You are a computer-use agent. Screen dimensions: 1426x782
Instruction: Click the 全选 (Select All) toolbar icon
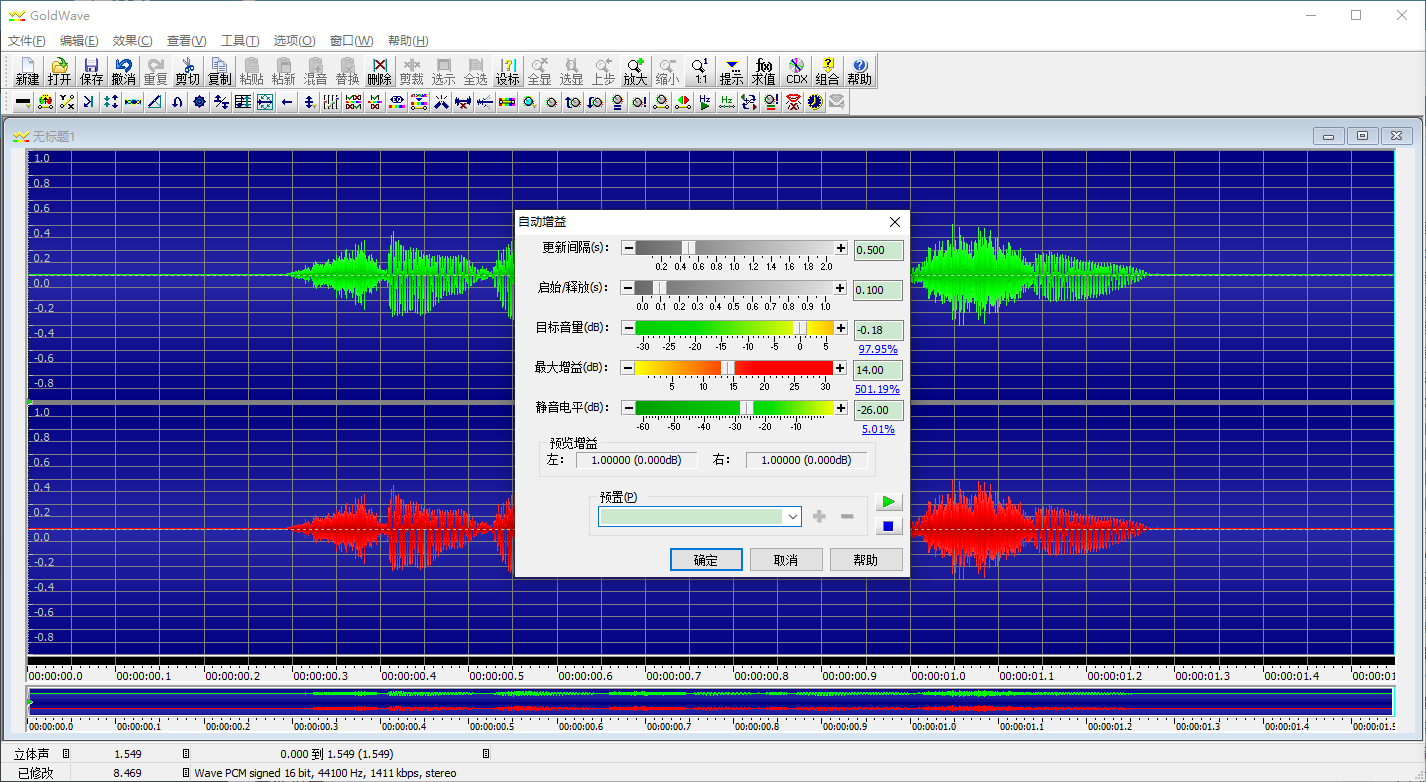[x=475, y=71]
